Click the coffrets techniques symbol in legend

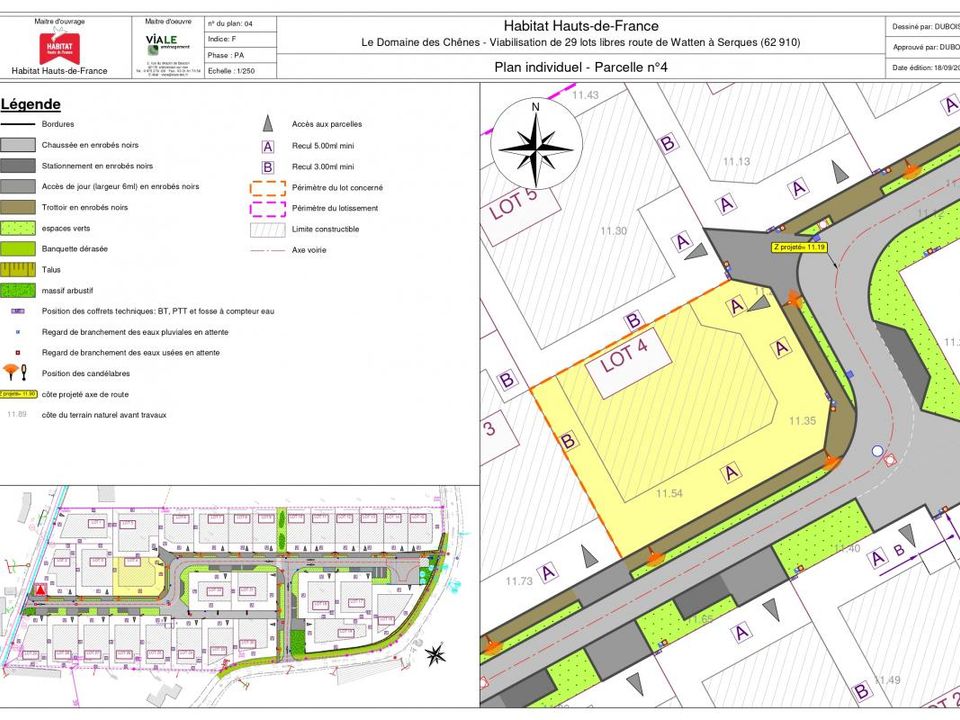pos(18,311)
